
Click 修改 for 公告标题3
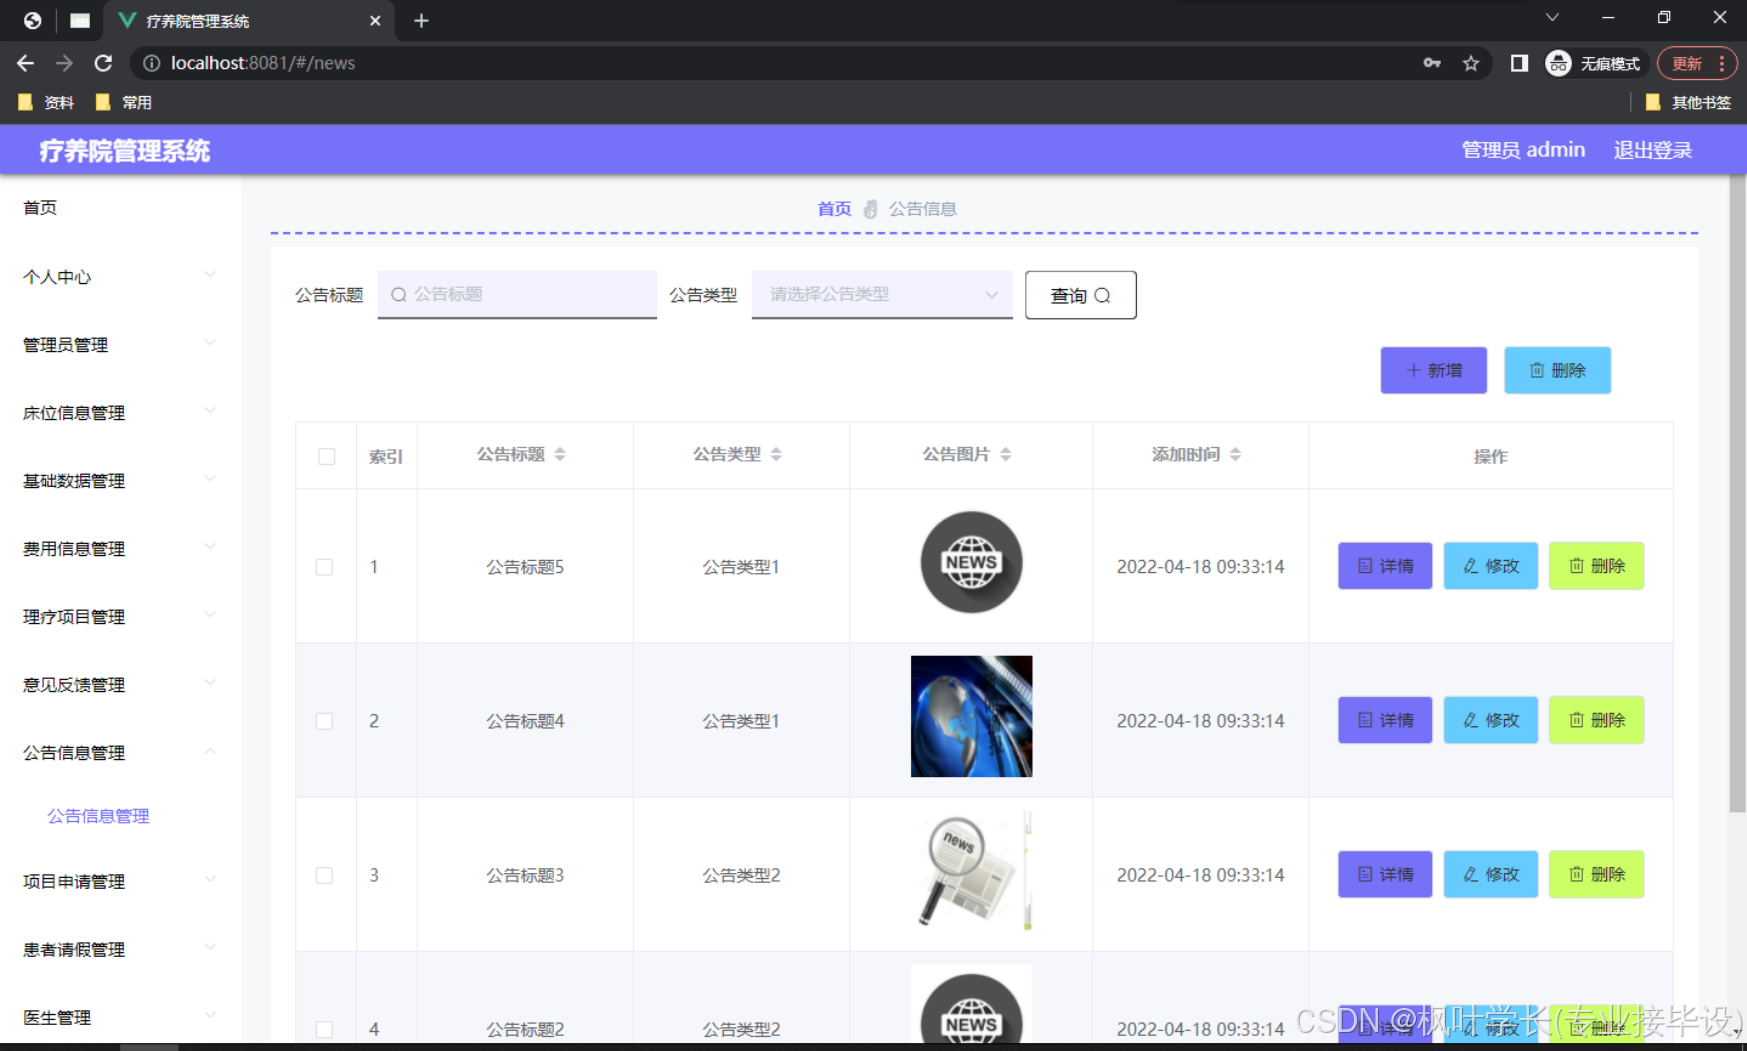pyautogui.click(x=1490, y=874)
